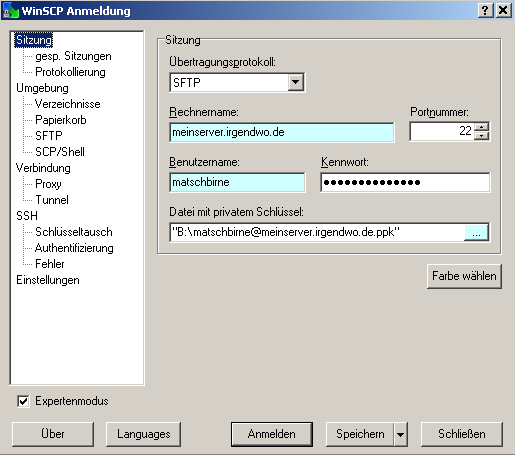Click the private key file path field
Viewport: 515px width, 455px height.
tap(317, 232)
